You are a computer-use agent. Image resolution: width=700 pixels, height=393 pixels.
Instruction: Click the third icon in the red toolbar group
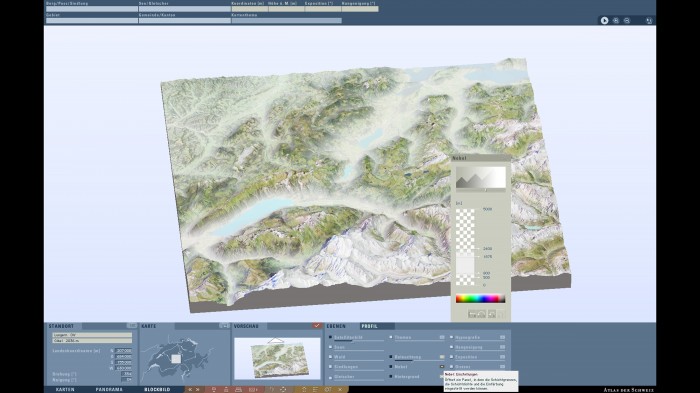coord(238,389)
